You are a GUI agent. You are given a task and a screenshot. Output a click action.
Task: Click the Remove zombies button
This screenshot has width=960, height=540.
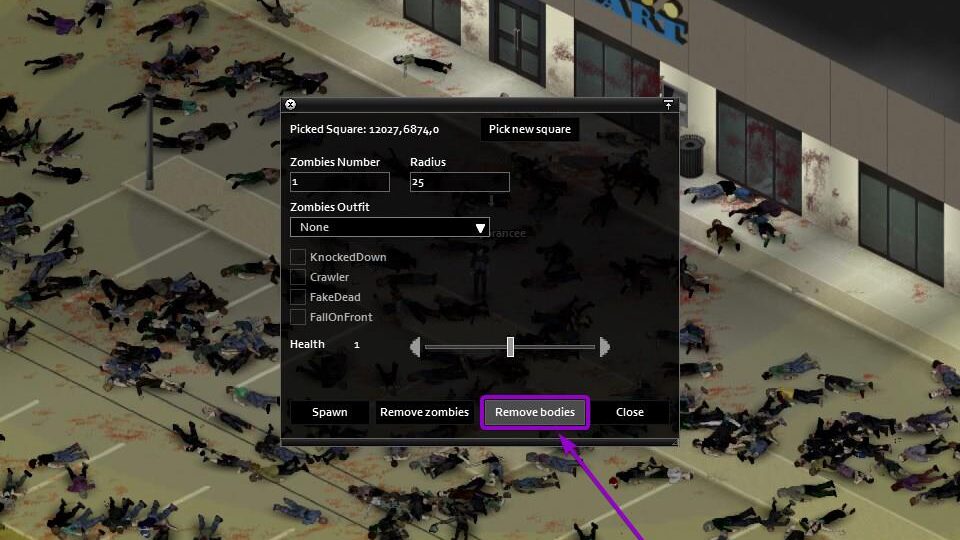click(424, 412)
